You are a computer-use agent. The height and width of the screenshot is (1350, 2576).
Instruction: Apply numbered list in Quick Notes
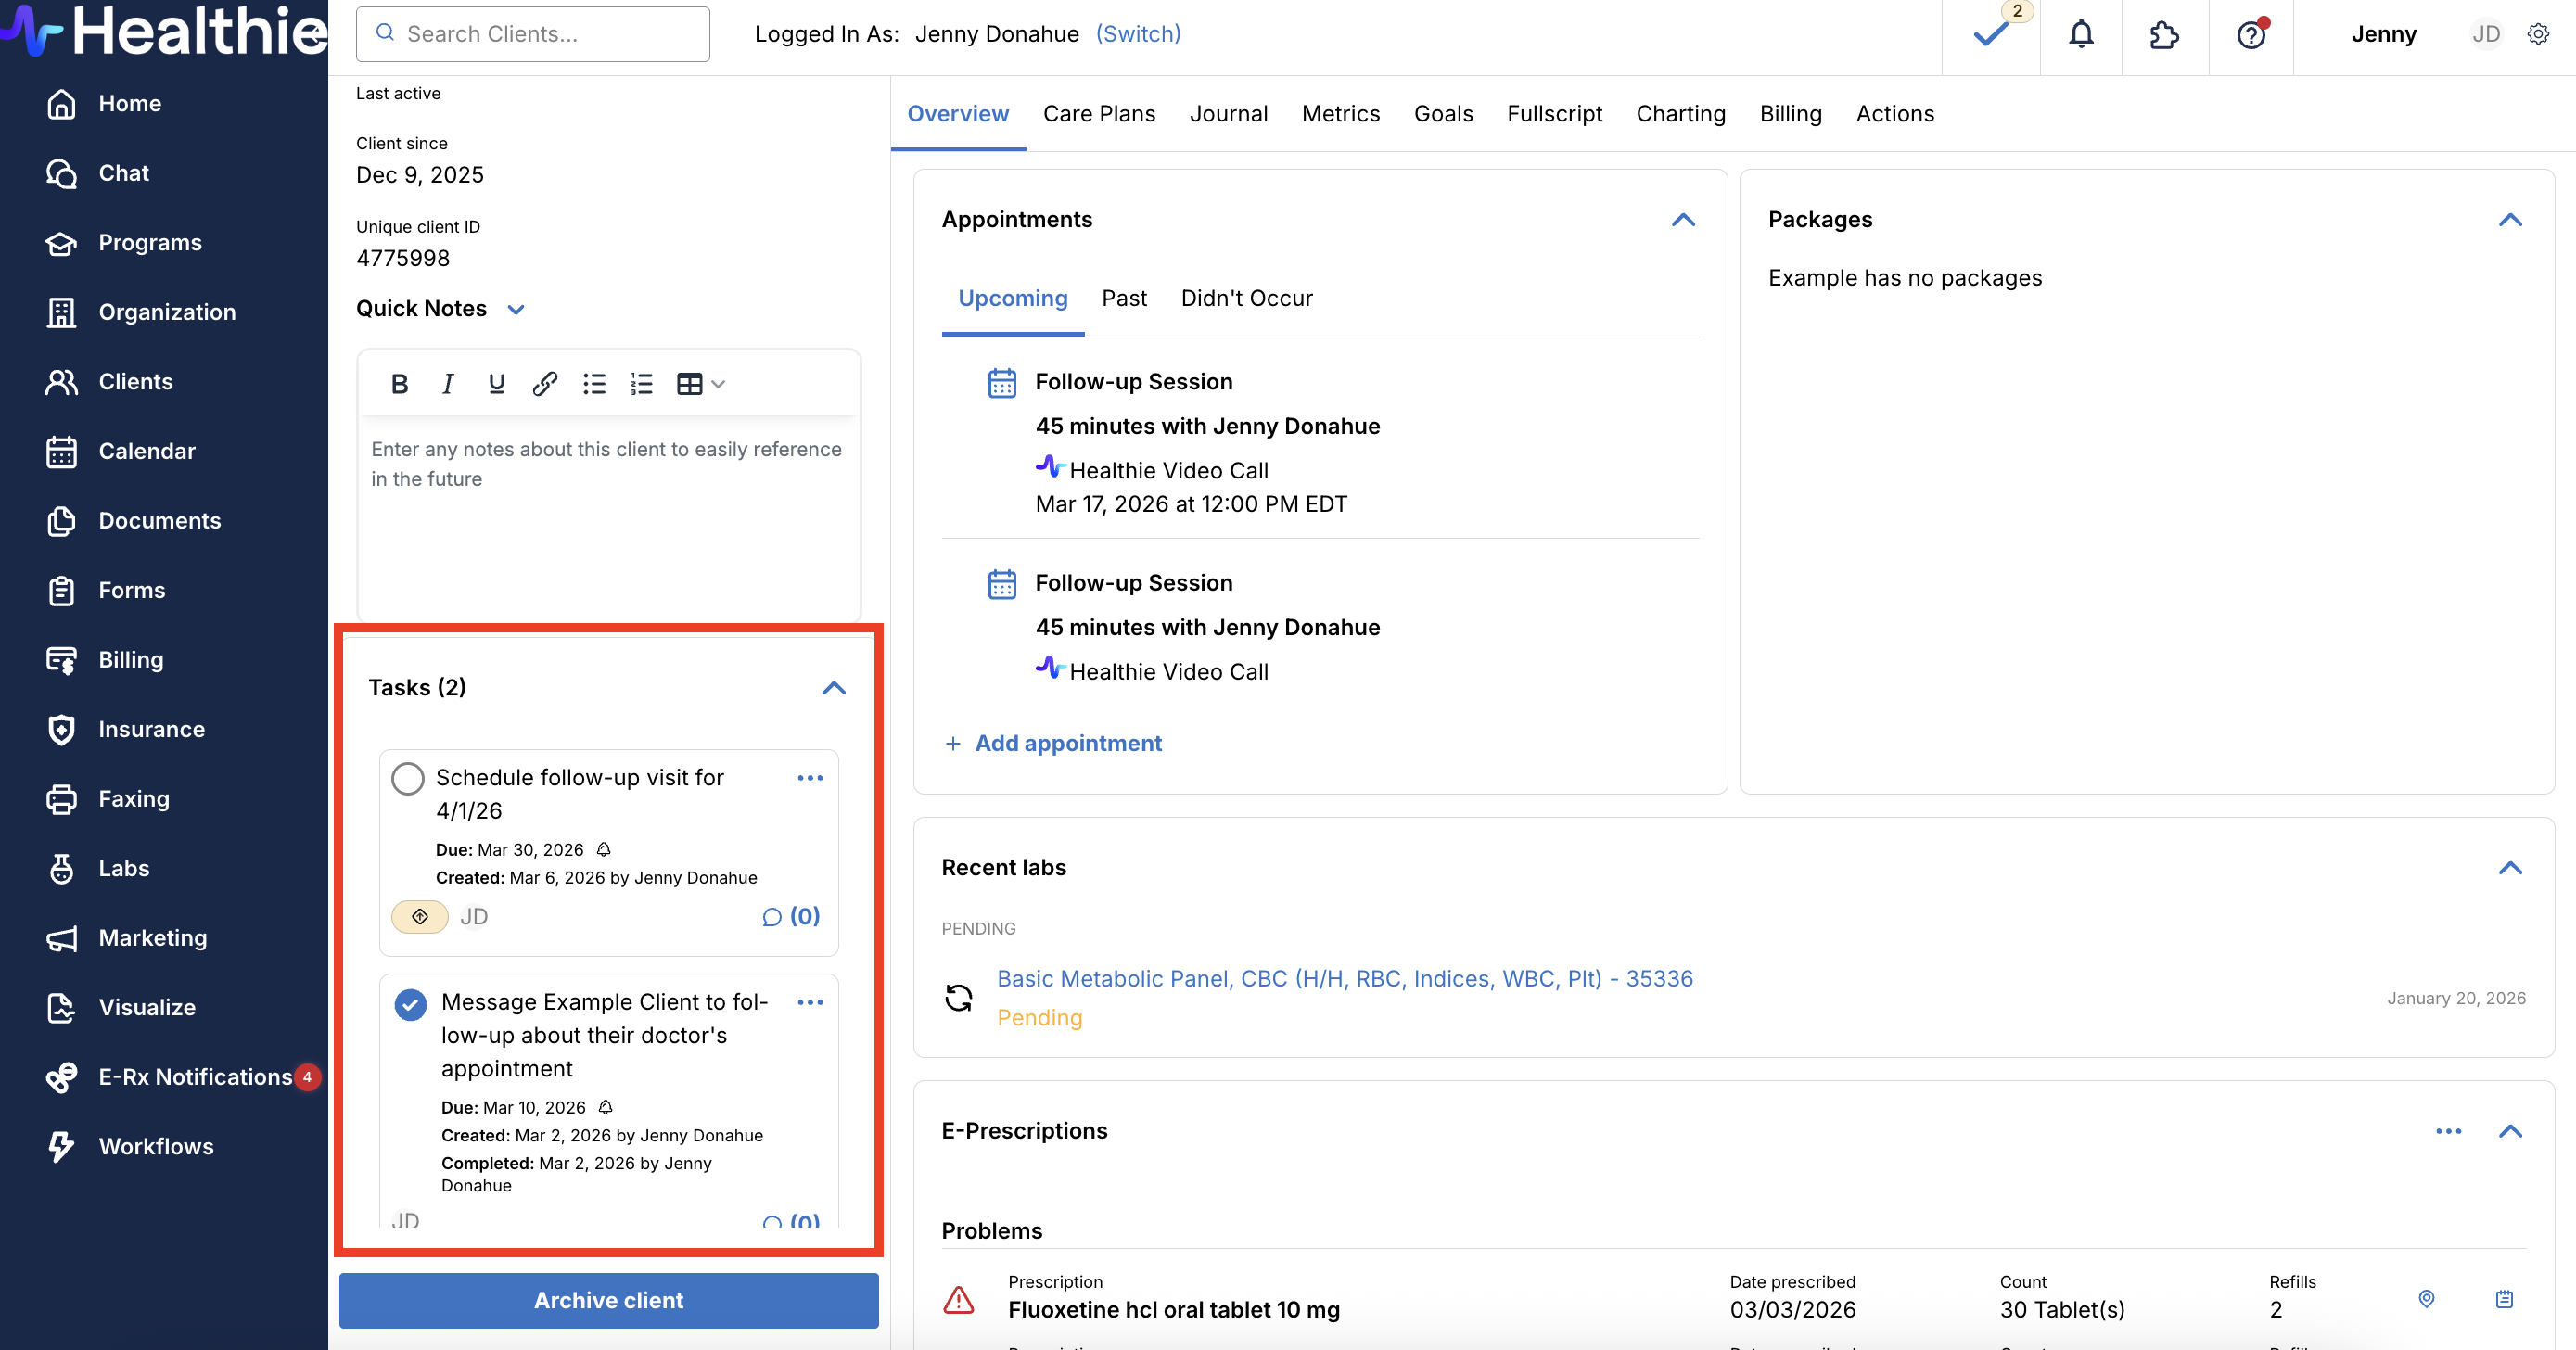642,384
